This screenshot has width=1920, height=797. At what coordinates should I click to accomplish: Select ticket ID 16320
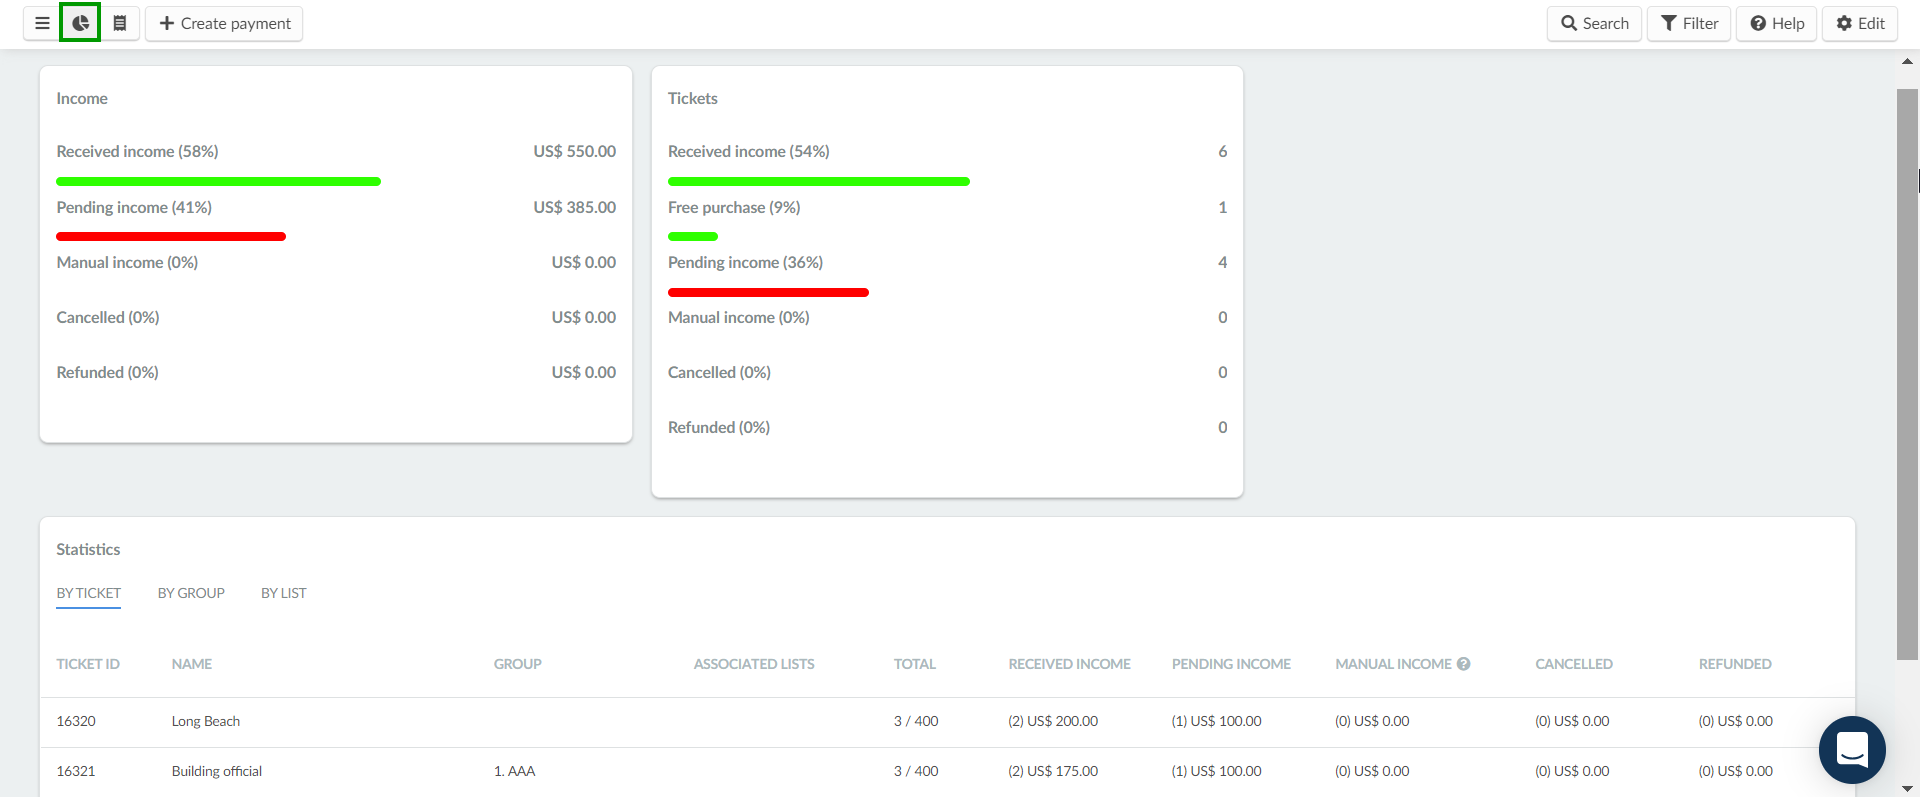[76, 721]
